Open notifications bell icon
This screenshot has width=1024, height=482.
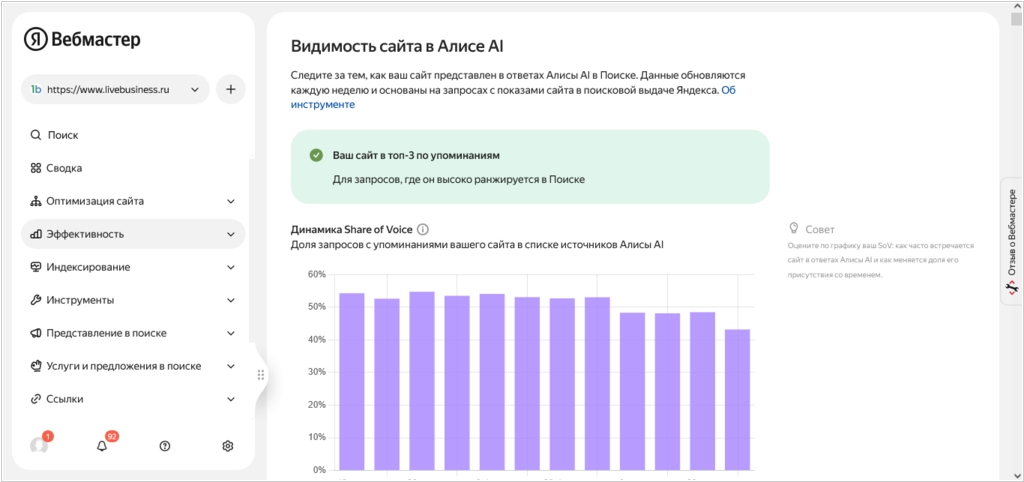click(x=102, y=445)
